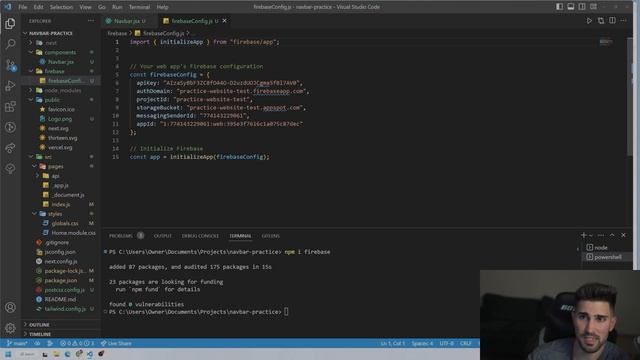Open Customize Layout icon

click(593, 7)
